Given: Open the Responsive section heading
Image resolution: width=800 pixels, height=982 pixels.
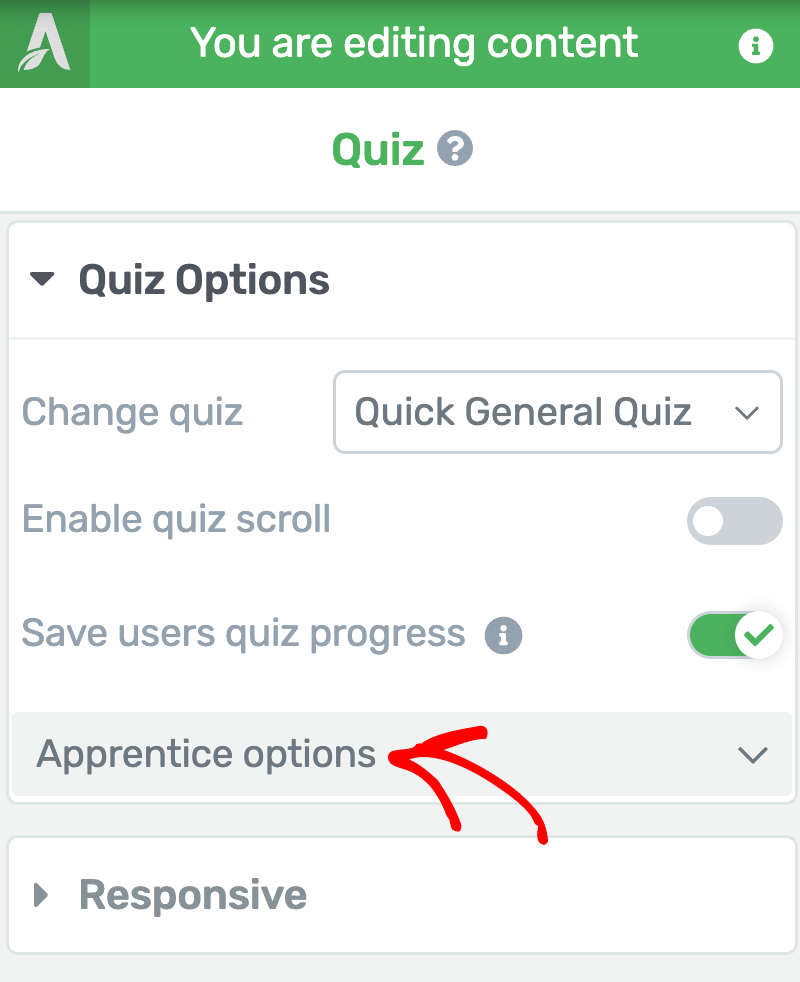Looking at the screenshot, I should [x=193, y=895].
